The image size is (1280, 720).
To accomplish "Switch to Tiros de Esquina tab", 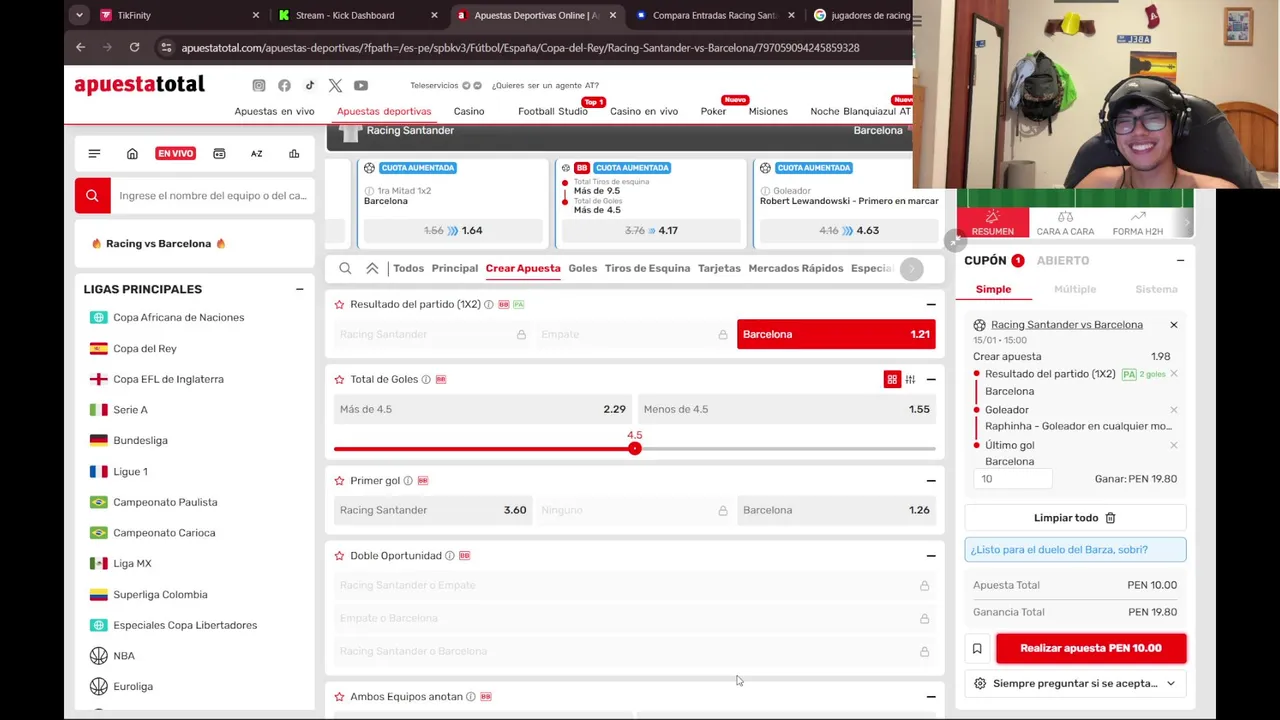I will click(x=647, y=268).
